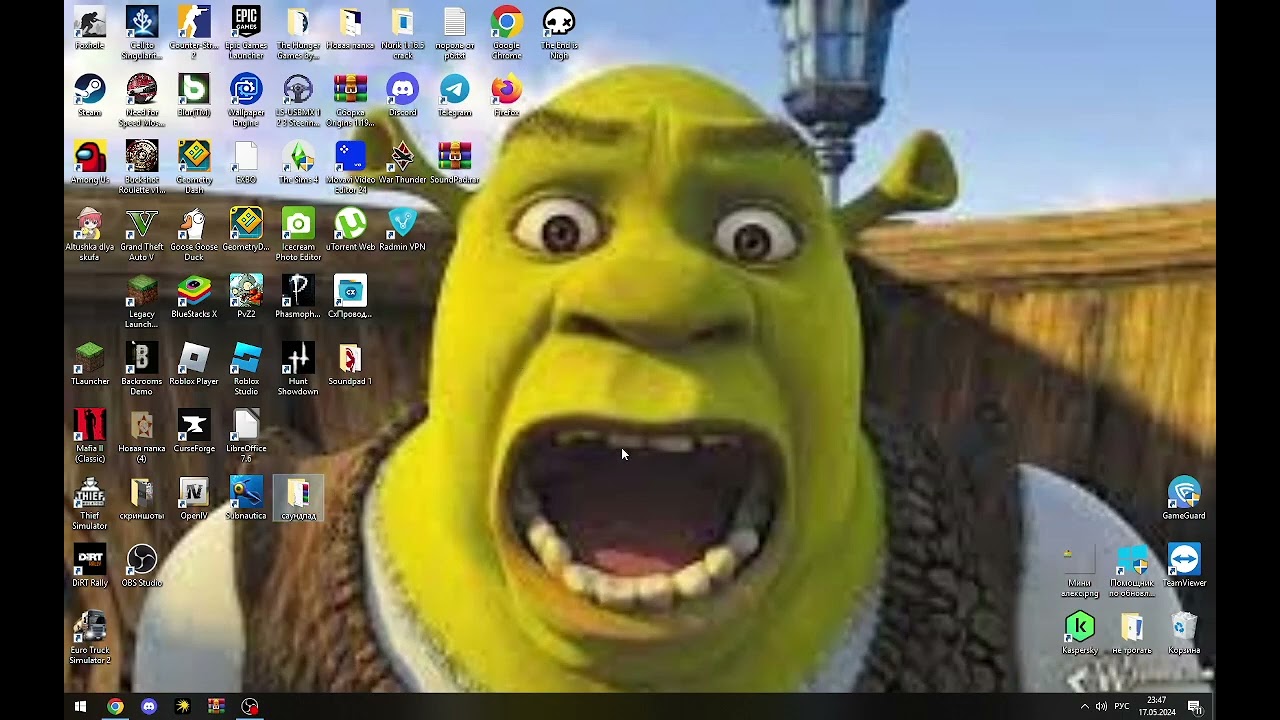This screenshot has height=720, width=1280.
Task: Select the LibreOffice 7.6 shortcut
Action: click(246, 436)
